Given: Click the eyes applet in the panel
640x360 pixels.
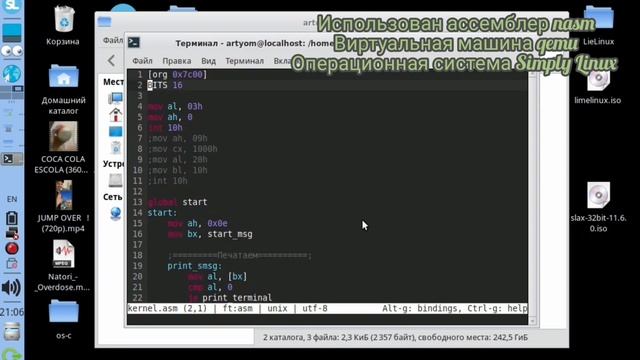Looking at the screenshot, I should (12, 51).
